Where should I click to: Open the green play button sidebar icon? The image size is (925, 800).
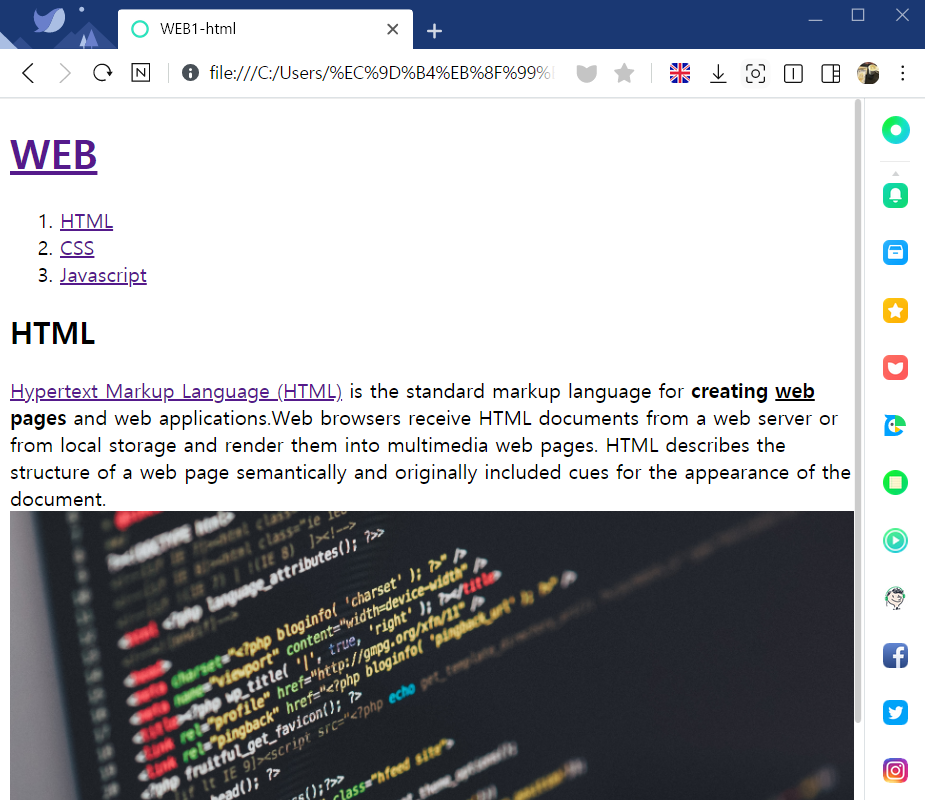(x=896, y=540)
